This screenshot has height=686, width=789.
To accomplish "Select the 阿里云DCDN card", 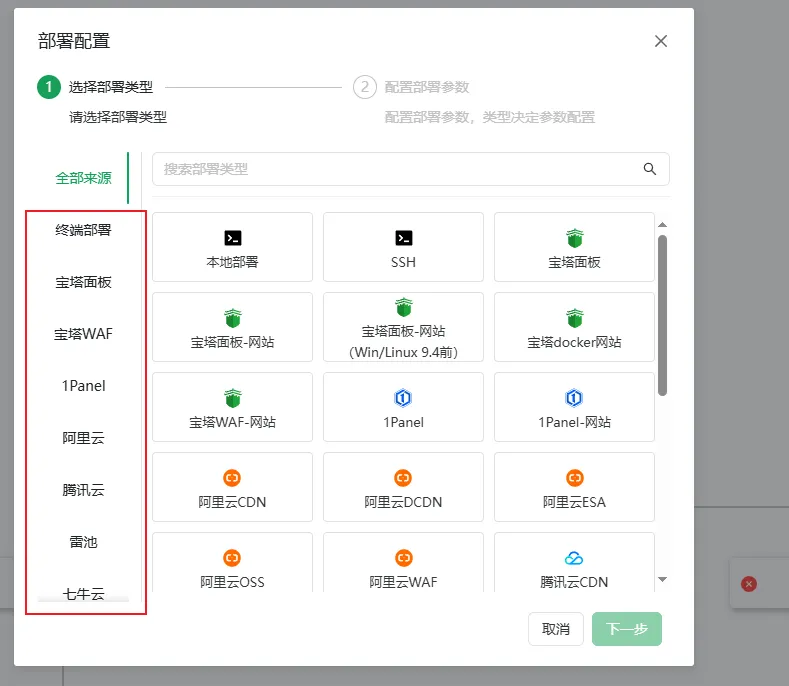I will tap(403, 487).
